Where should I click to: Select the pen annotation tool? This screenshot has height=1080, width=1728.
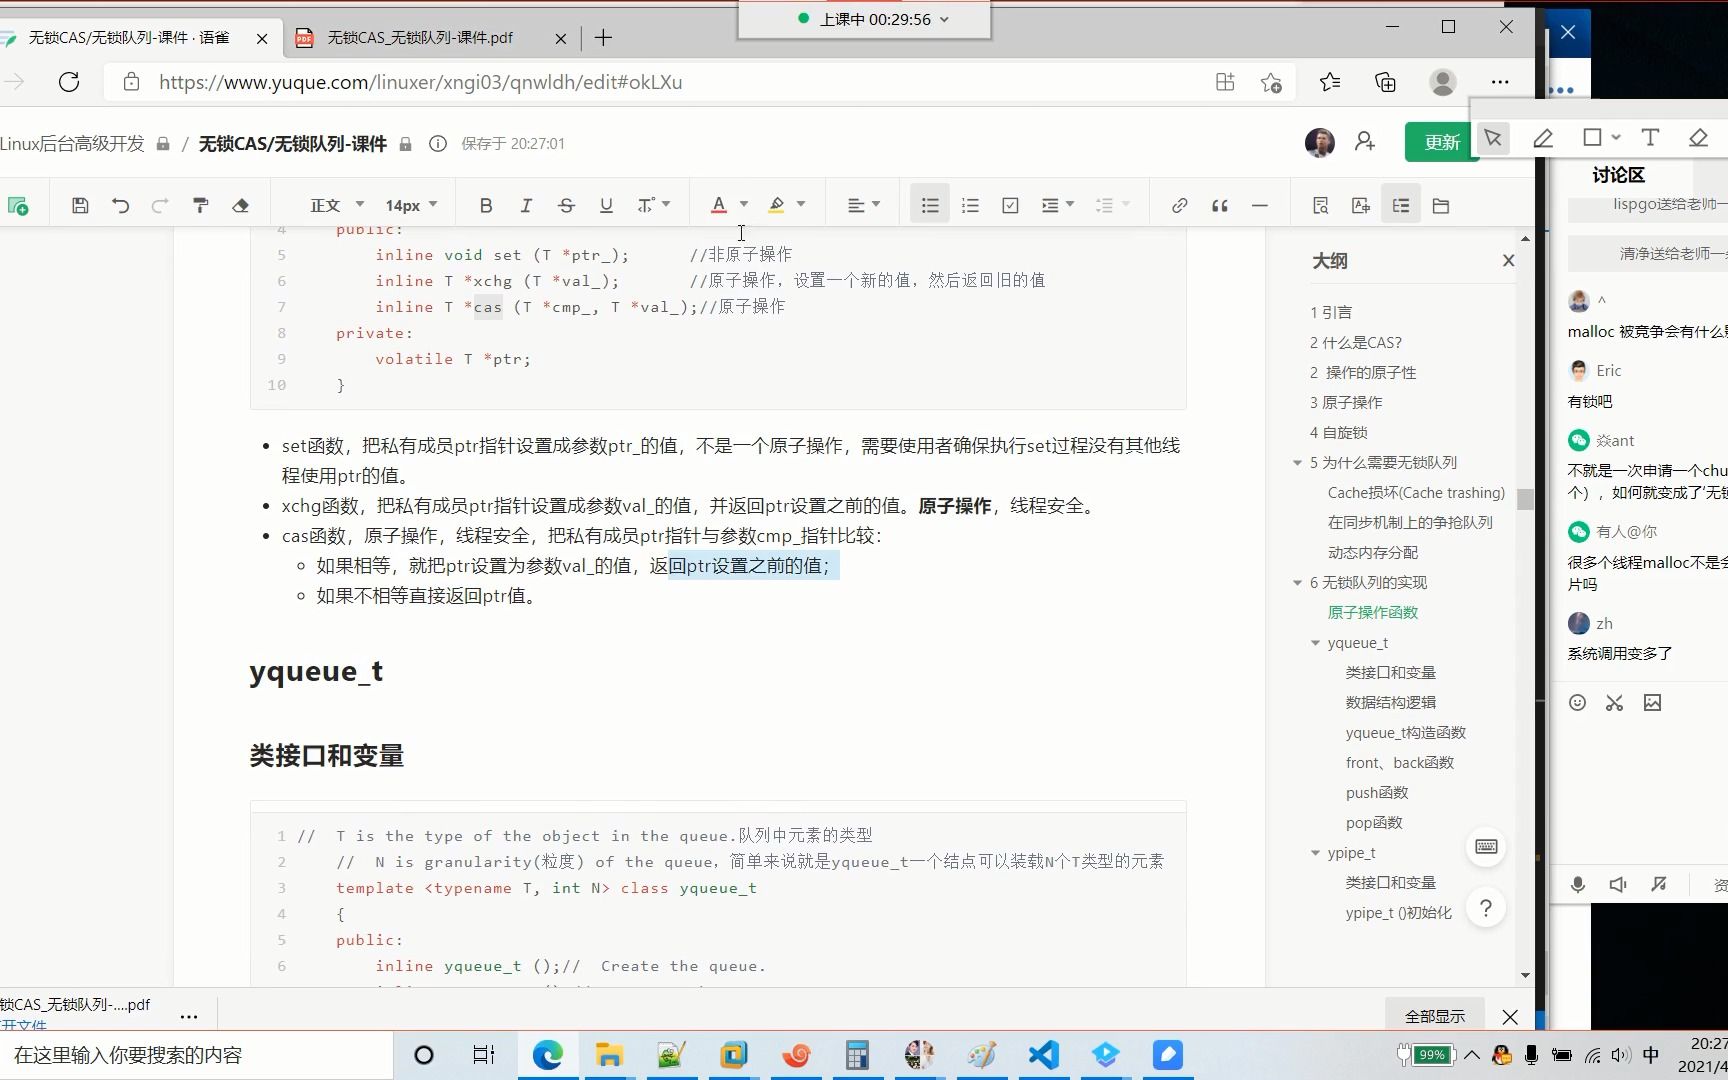tap(1542, 139)
